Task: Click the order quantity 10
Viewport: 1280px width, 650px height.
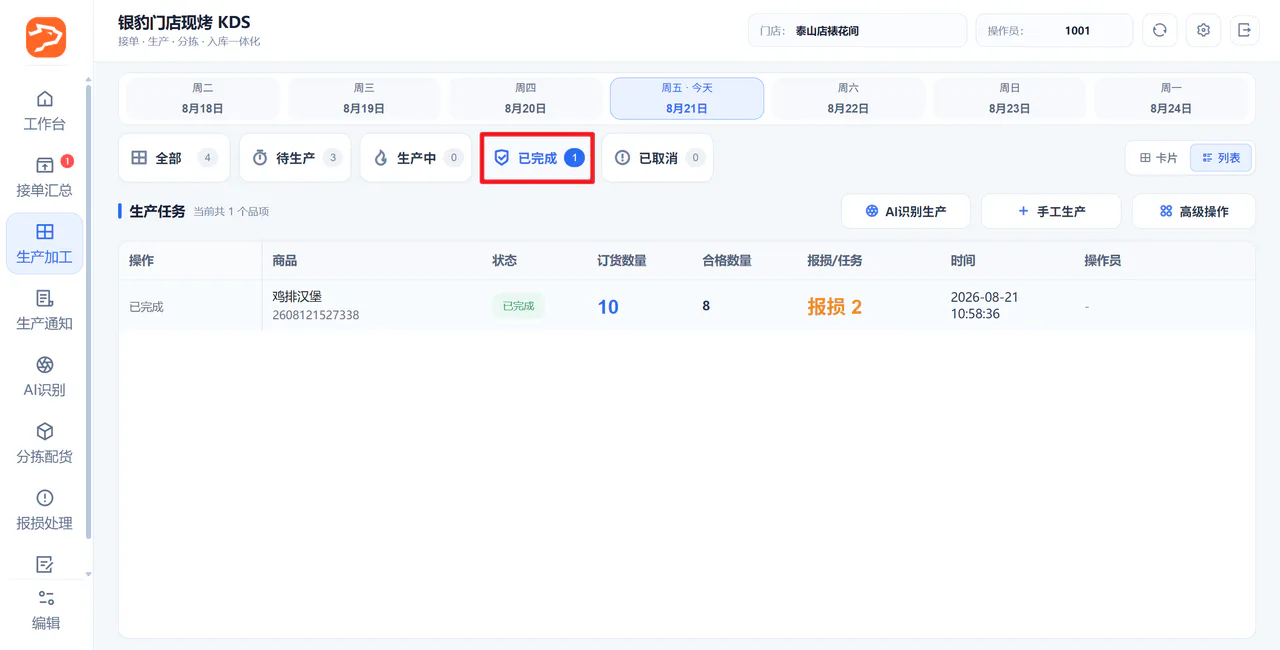Action: tap(608, 307)
